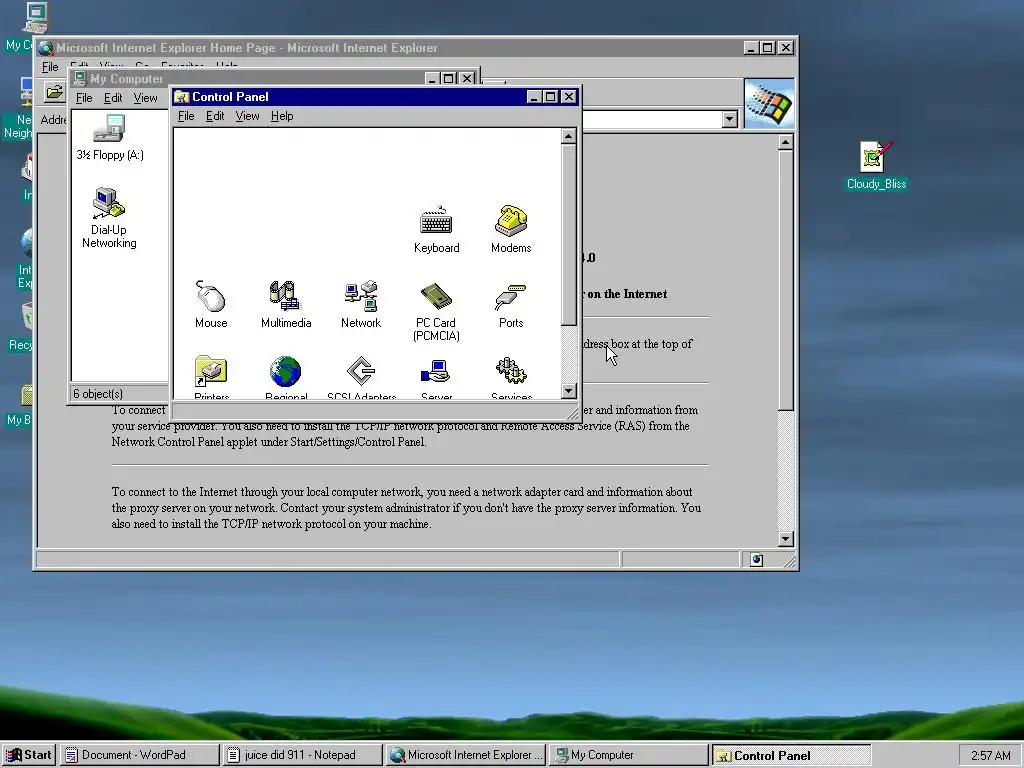Click Internet Explorer scrollbar down arrow

click(786, 539)
